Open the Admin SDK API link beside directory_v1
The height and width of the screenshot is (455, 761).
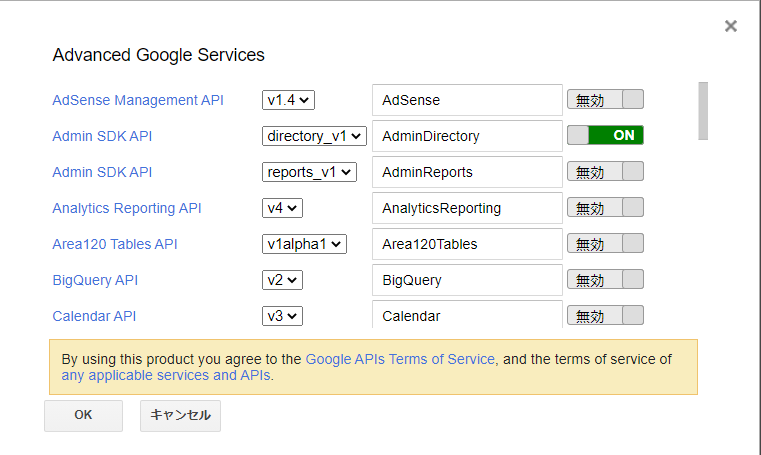pos(102,136)
